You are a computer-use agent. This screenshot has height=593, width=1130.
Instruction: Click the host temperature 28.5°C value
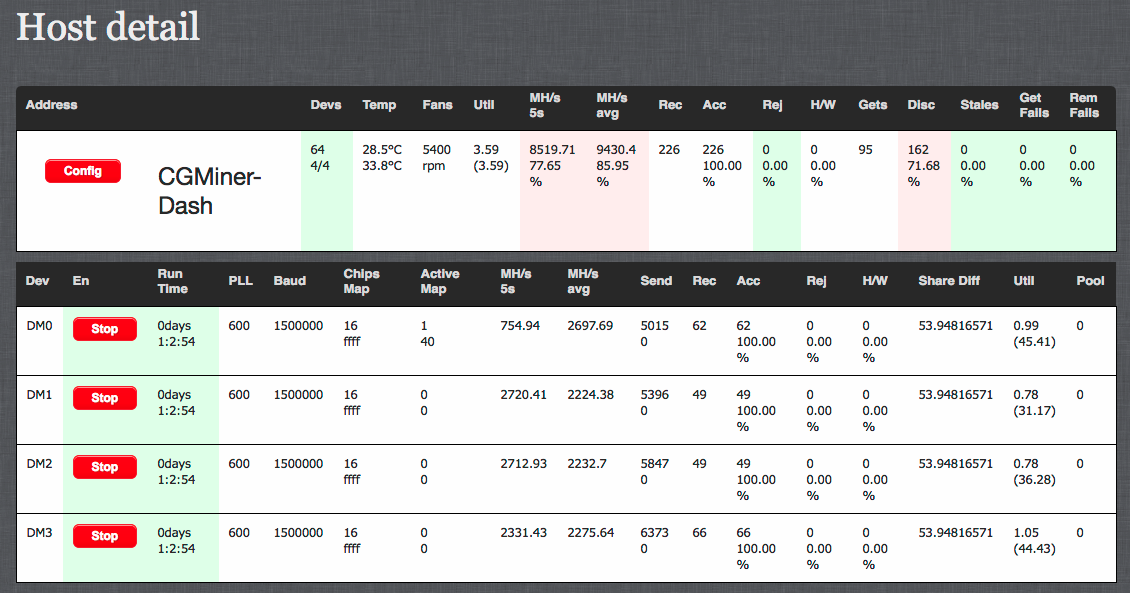click(x=382, y=150)
